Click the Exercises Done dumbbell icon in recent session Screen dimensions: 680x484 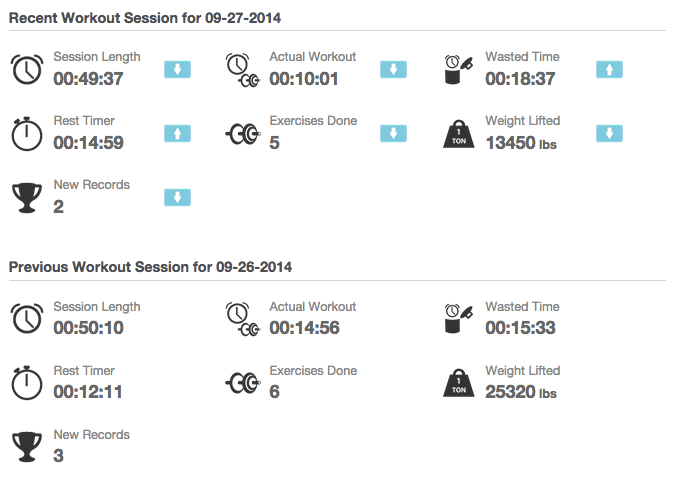pyautogui.click(x=243, y=134)
